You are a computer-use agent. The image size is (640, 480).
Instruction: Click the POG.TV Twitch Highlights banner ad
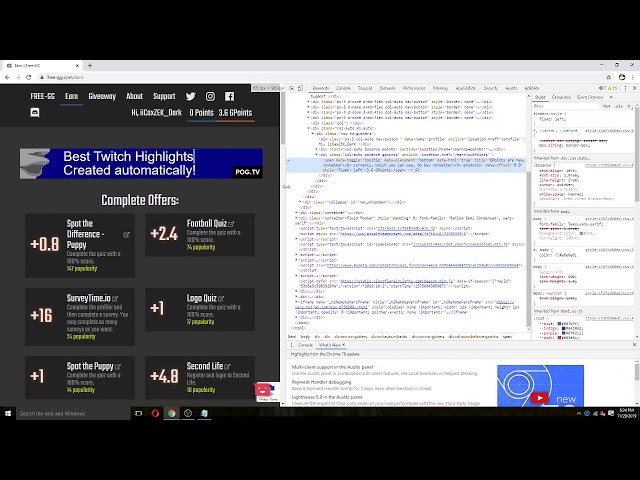[141, 163]
